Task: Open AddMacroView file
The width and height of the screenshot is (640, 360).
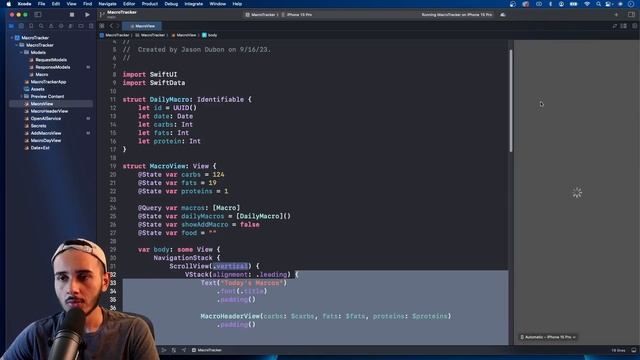Action: tap(46, 133)
